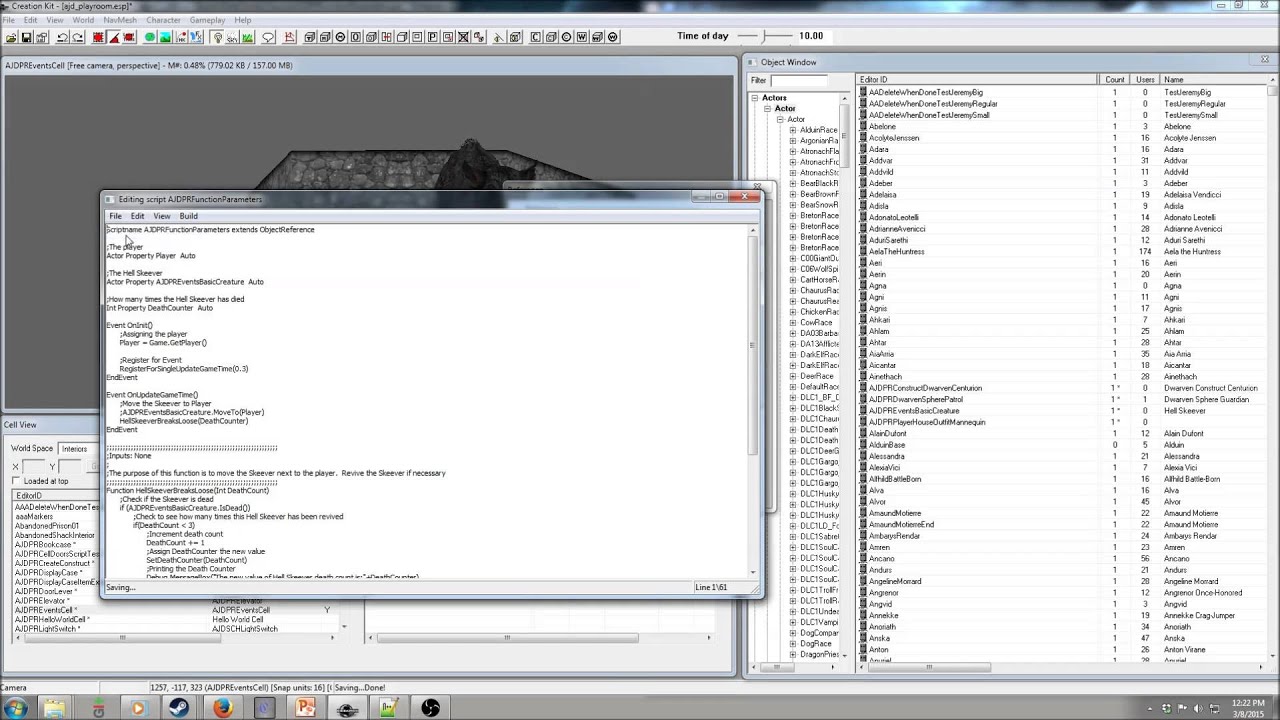
Task: Click the toolbar icon with letter W
Action: coord(582,37)
